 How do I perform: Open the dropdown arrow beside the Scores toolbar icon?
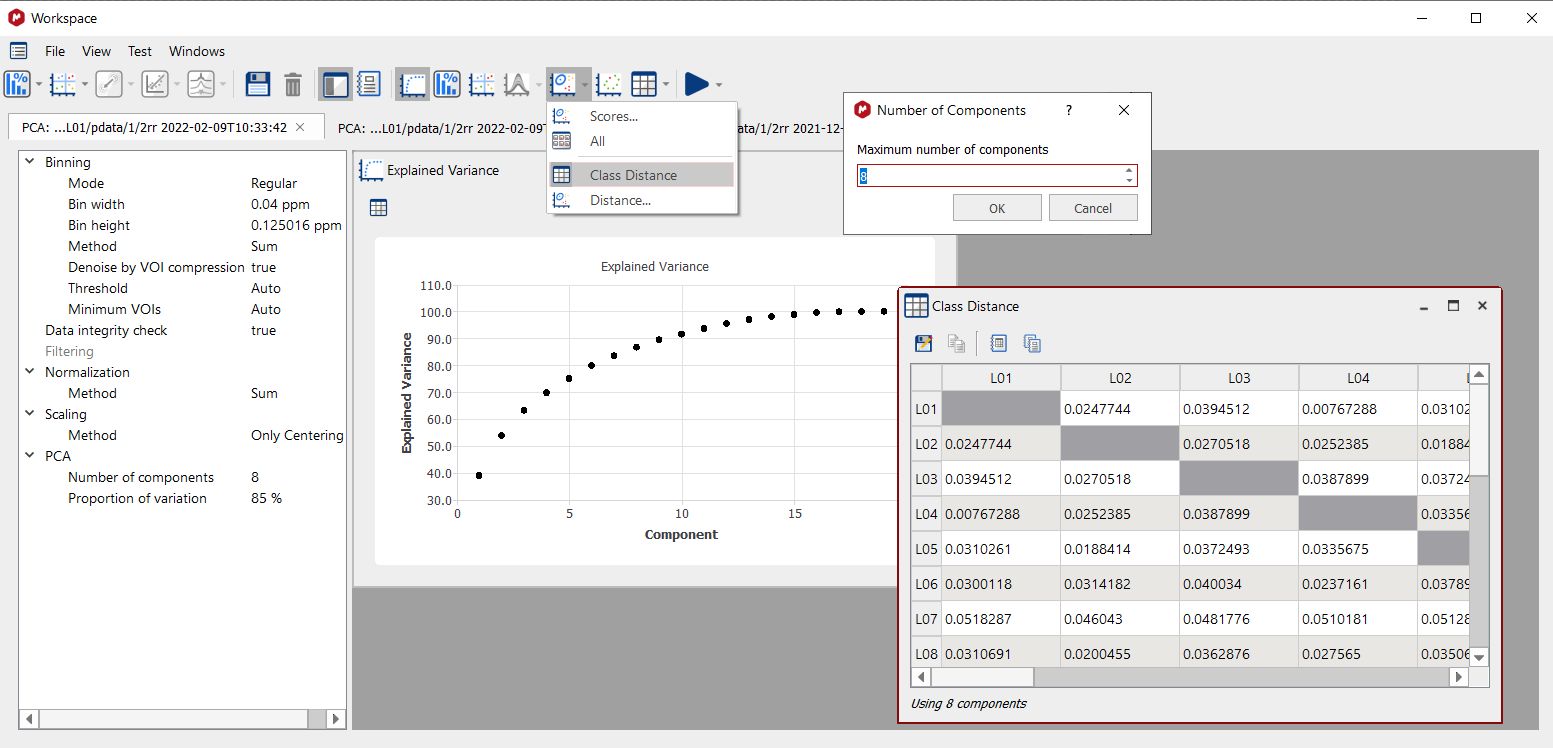(585, 85)
